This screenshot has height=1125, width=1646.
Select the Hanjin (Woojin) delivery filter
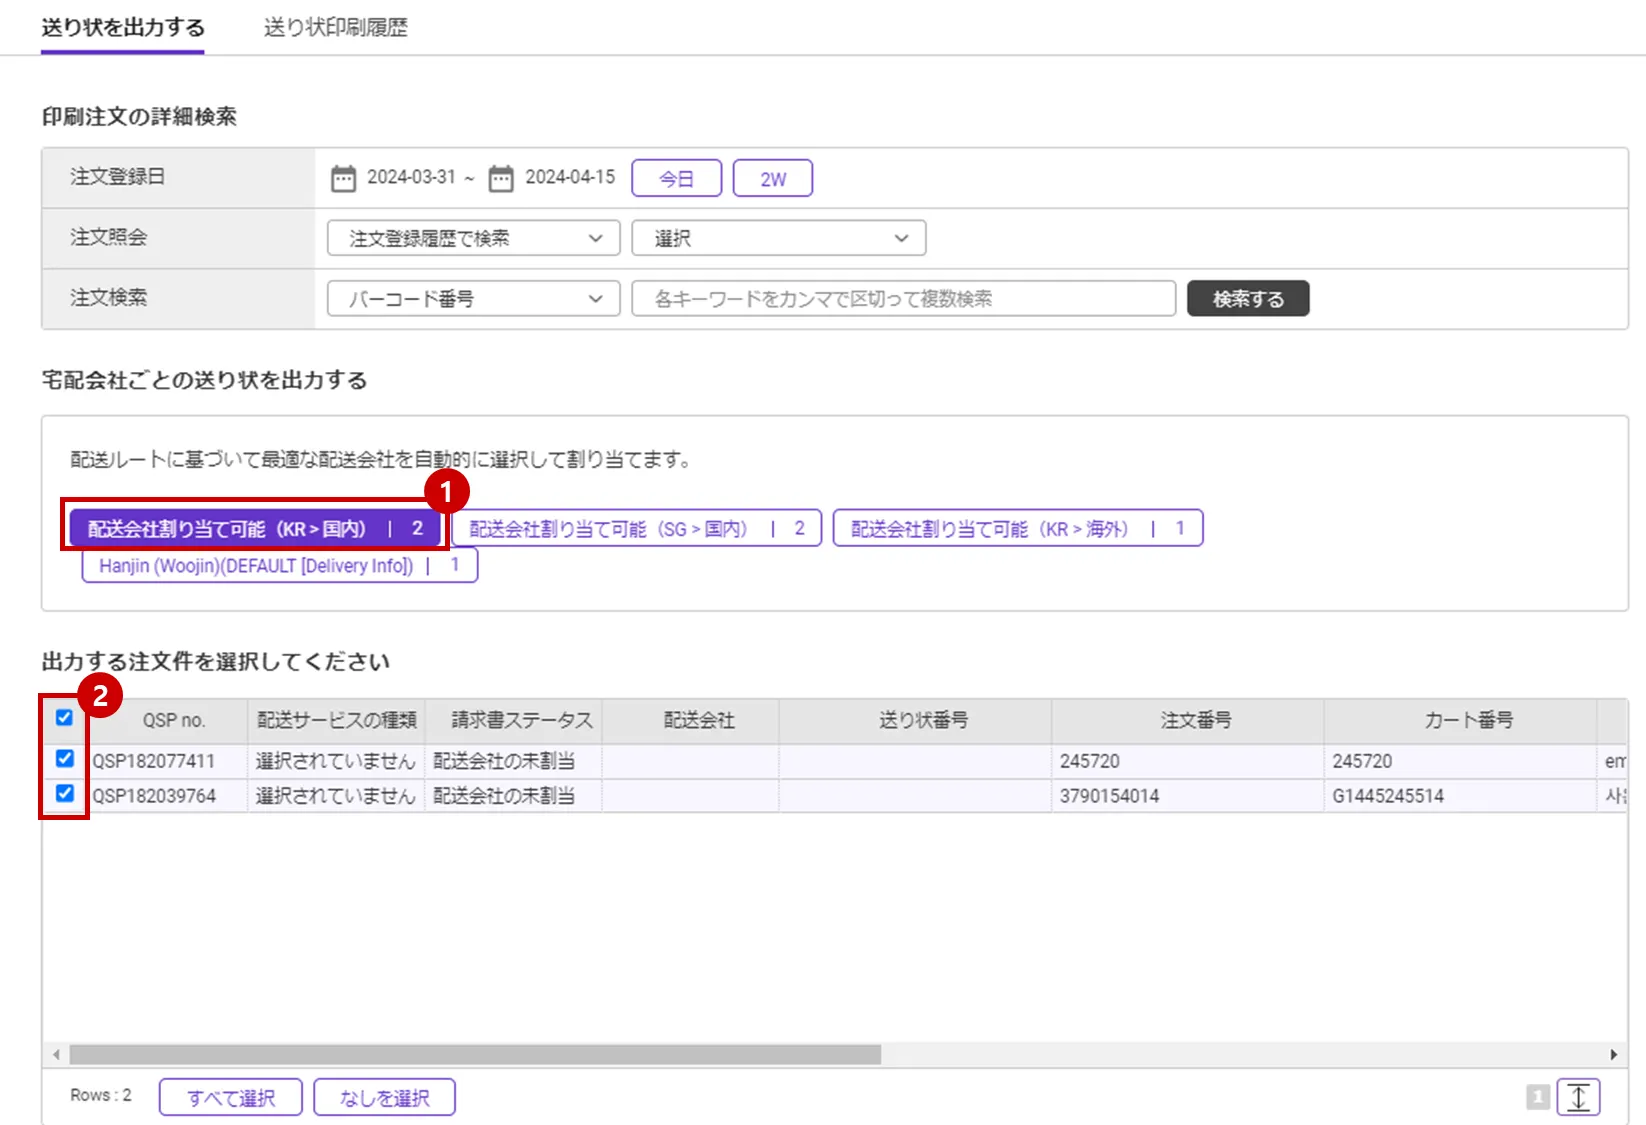click(x=280, y=565)
